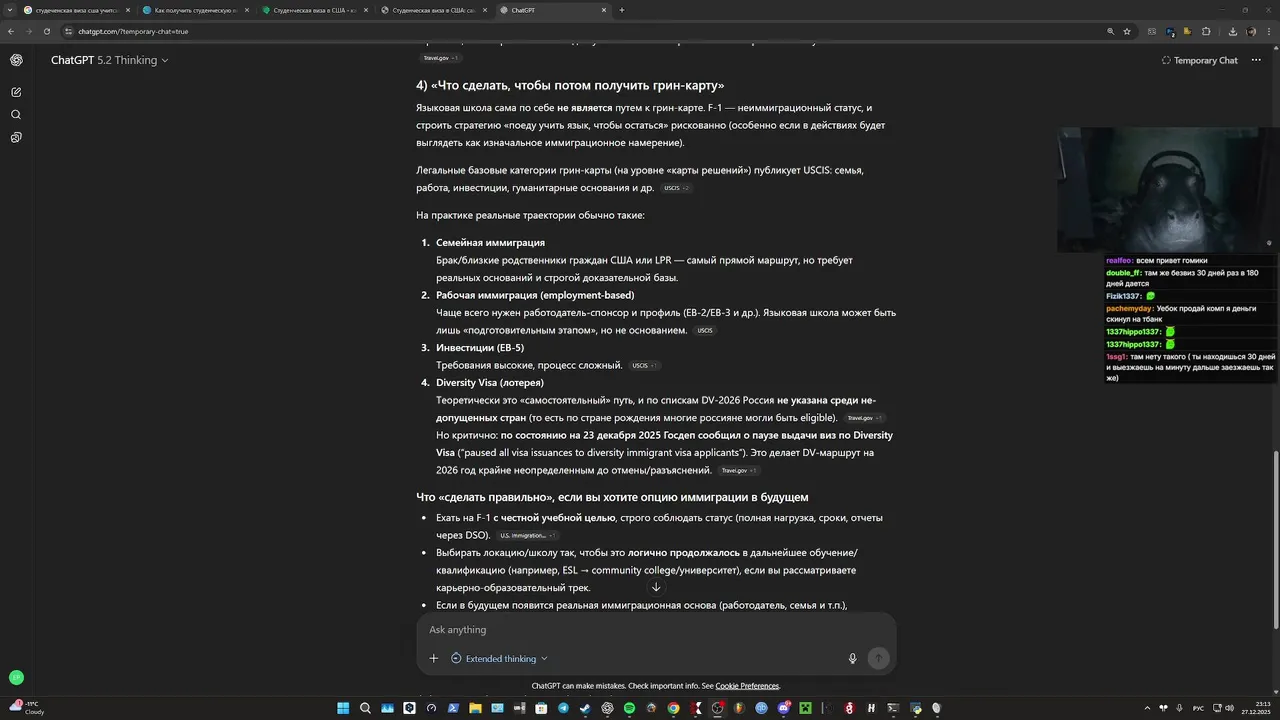
Task: Click the heading 'Что сделать, чтобы потом получить грин-карту'
Action: click(570, 86)
